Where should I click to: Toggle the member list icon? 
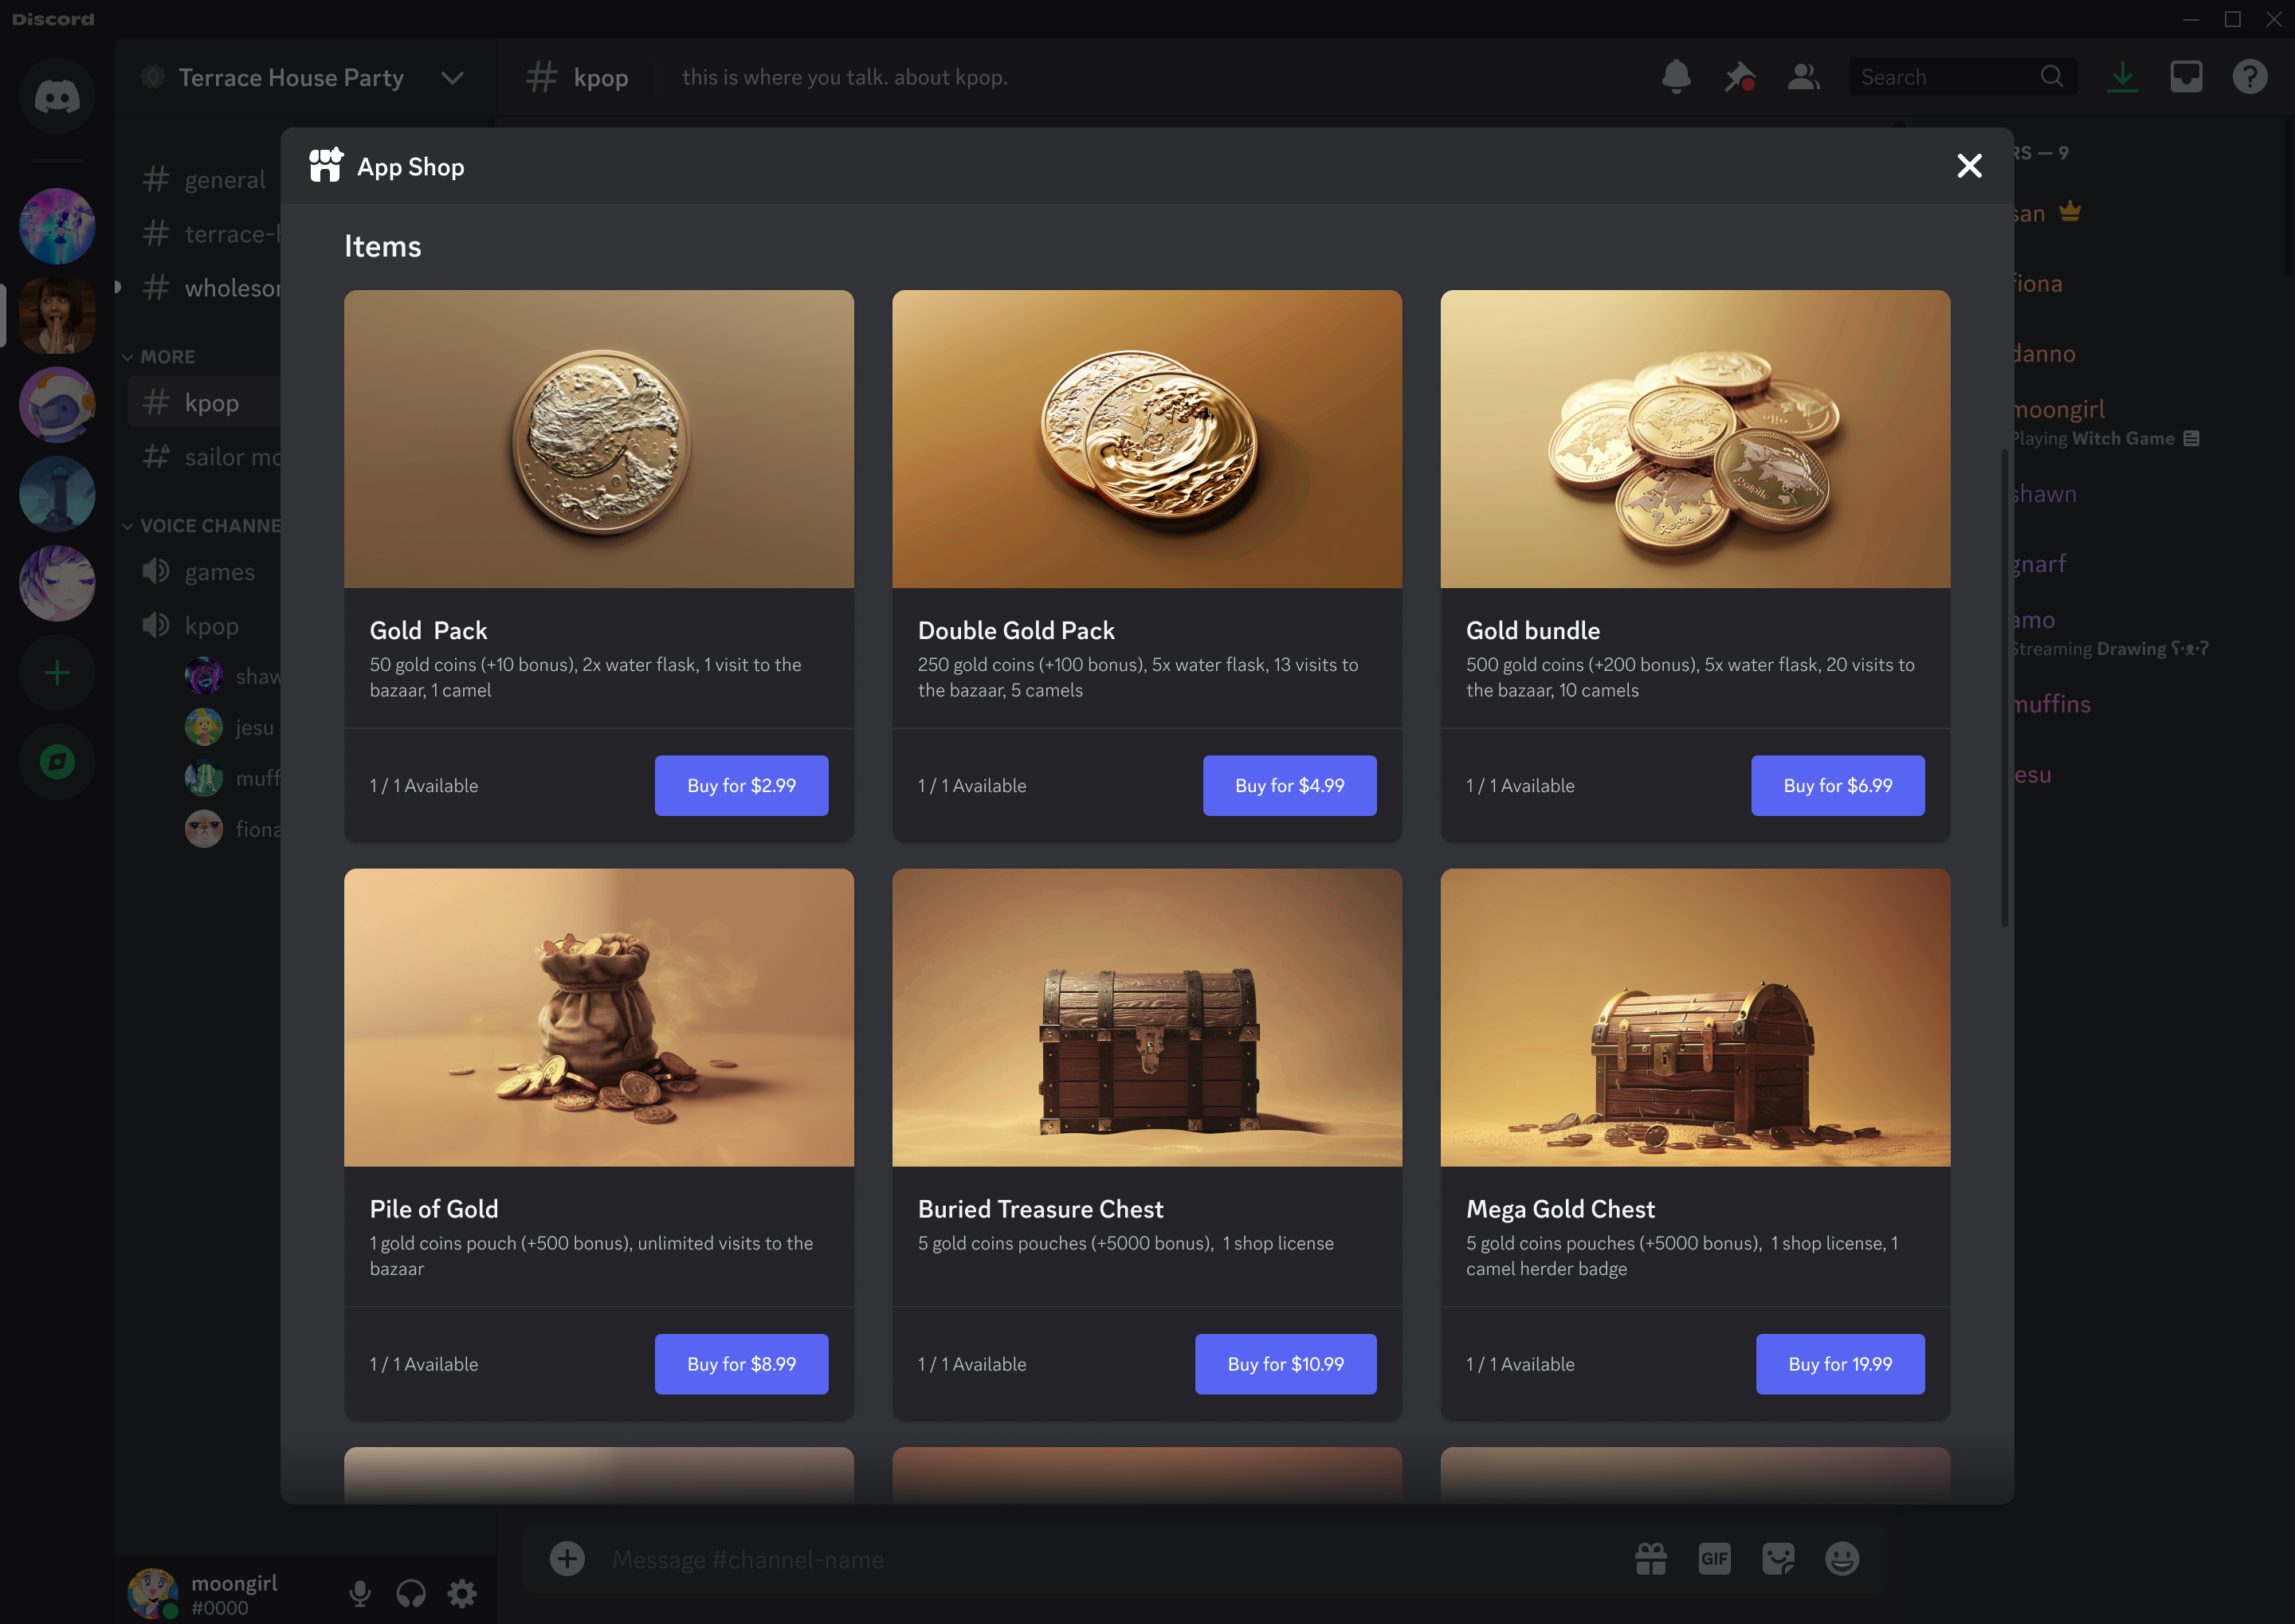pos(1803,76)
